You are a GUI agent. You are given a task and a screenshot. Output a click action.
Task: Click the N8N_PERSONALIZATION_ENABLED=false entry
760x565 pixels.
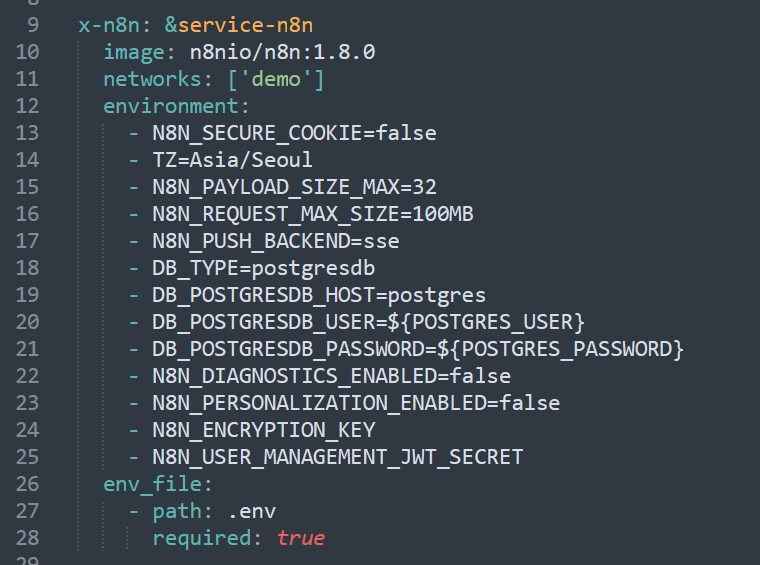pos(355,403)
